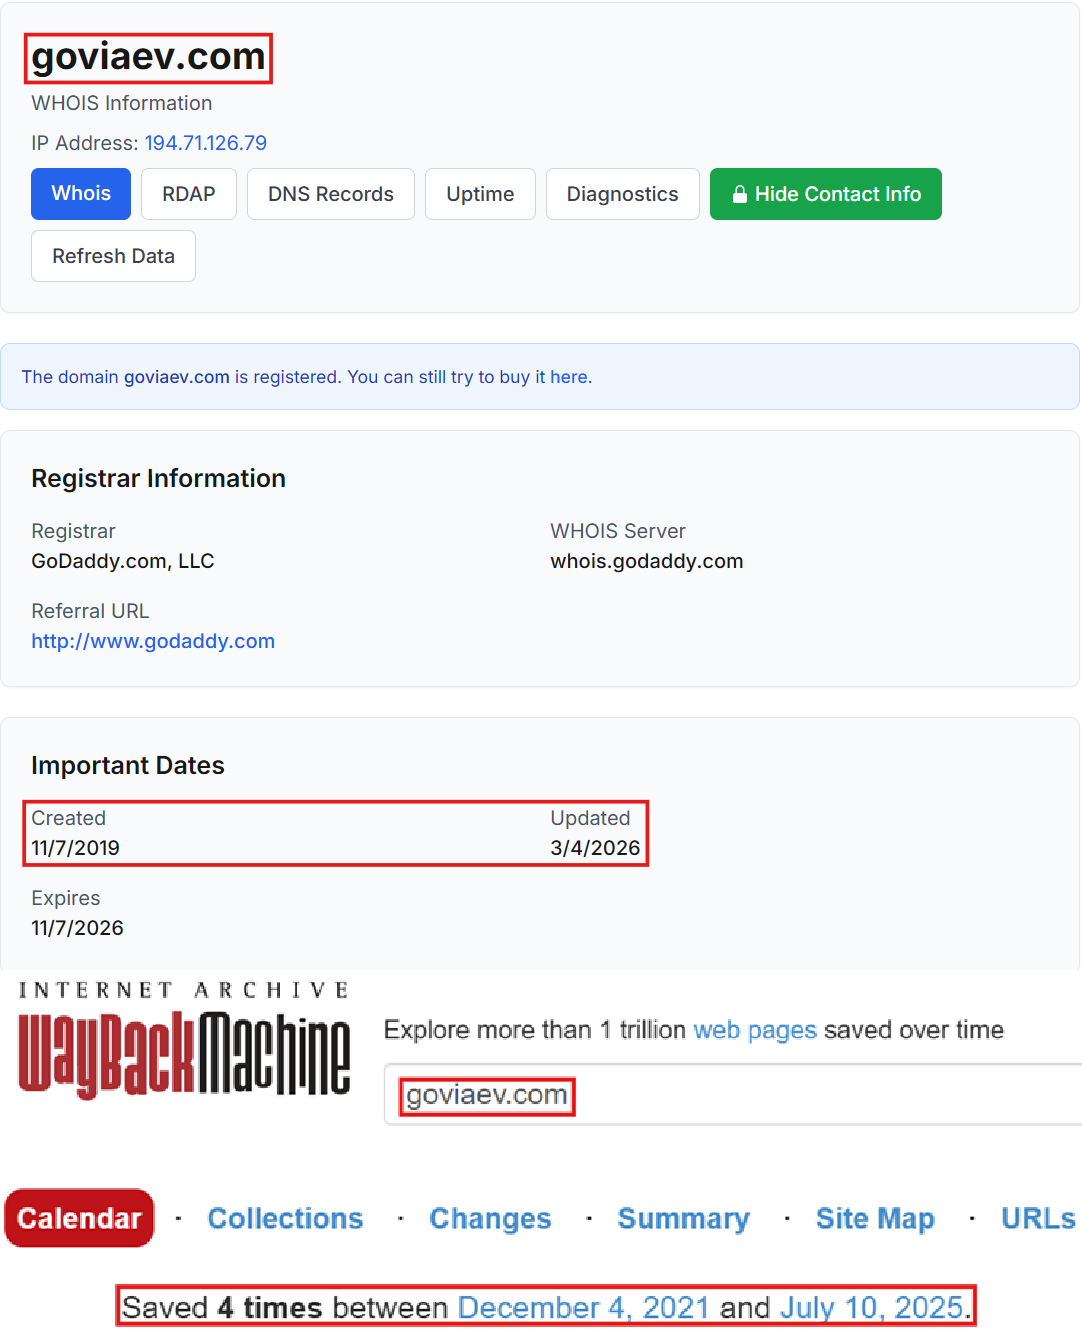Open the Site Map view
Image resolution: width=1082 pixels, height=1334 pixels.
pos(874,1218)
